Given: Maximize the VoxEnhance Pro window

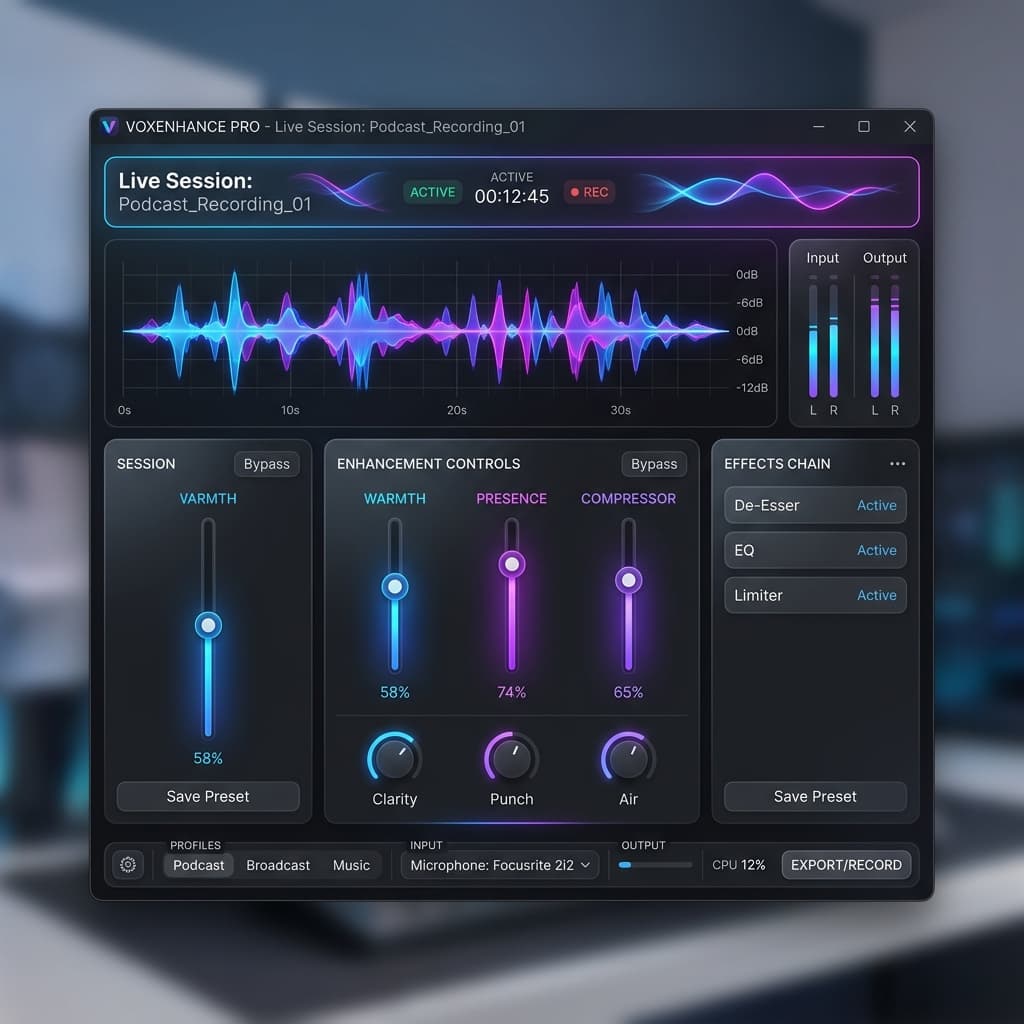Looking at the screenshot, I should 863,126.
